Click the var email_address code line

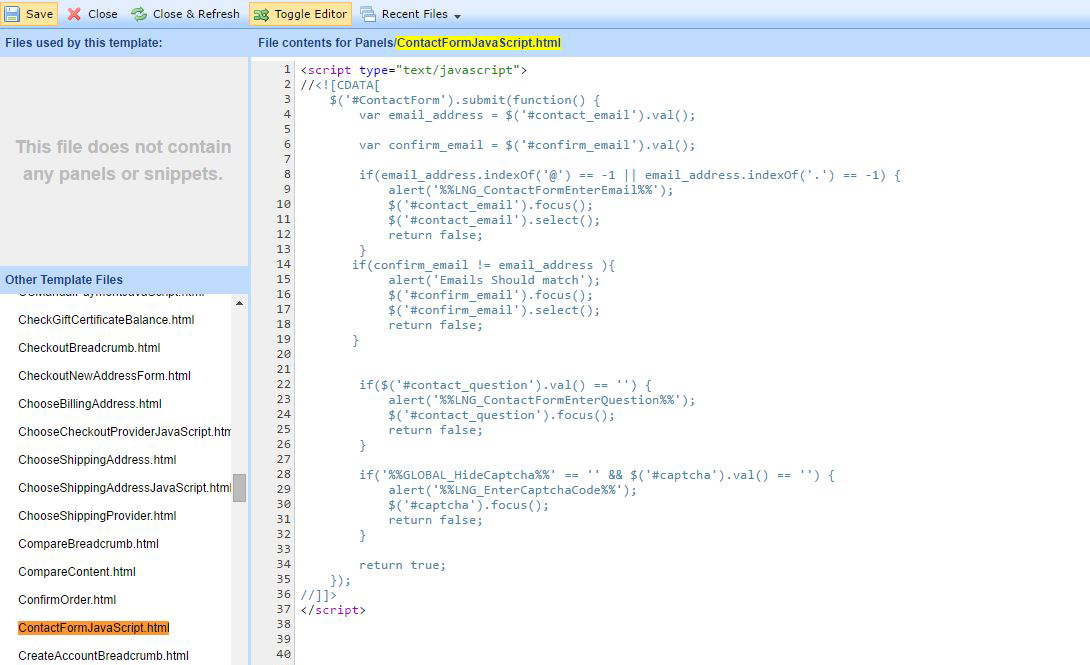[x=527, y=115]
